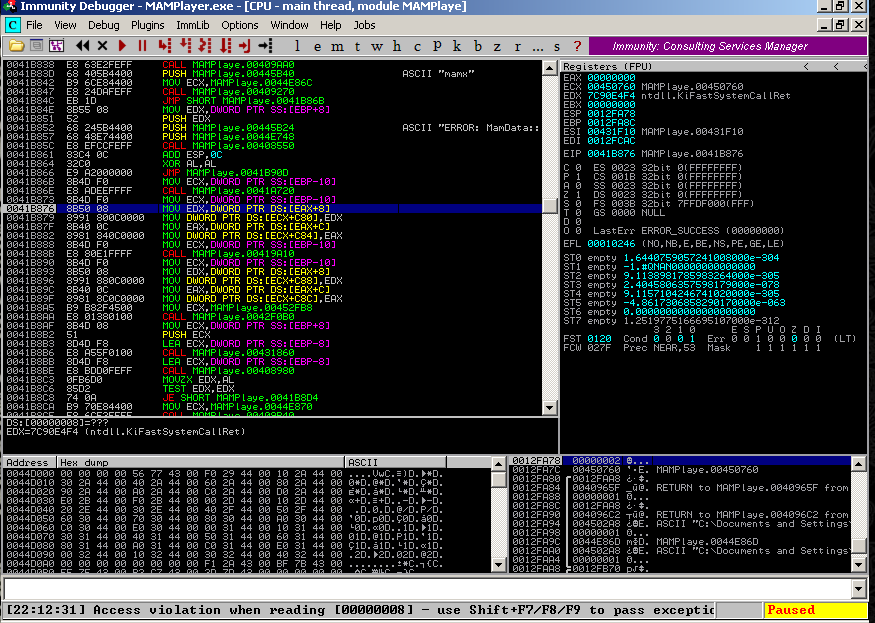This screenshot has width=875, height=623.
Task: Open the Help menu
Action: click(x=330, y=25)
